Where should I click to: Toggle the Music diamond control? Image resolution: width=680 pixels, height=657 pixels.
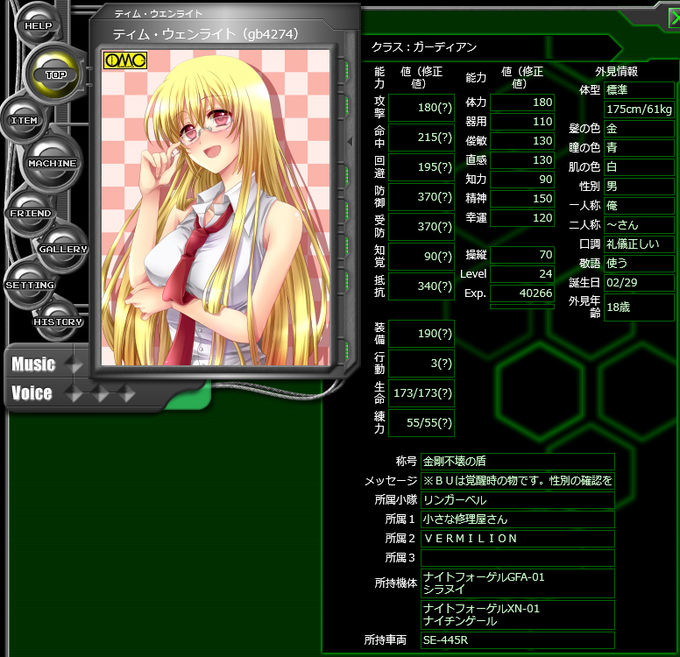click(74, 365)
